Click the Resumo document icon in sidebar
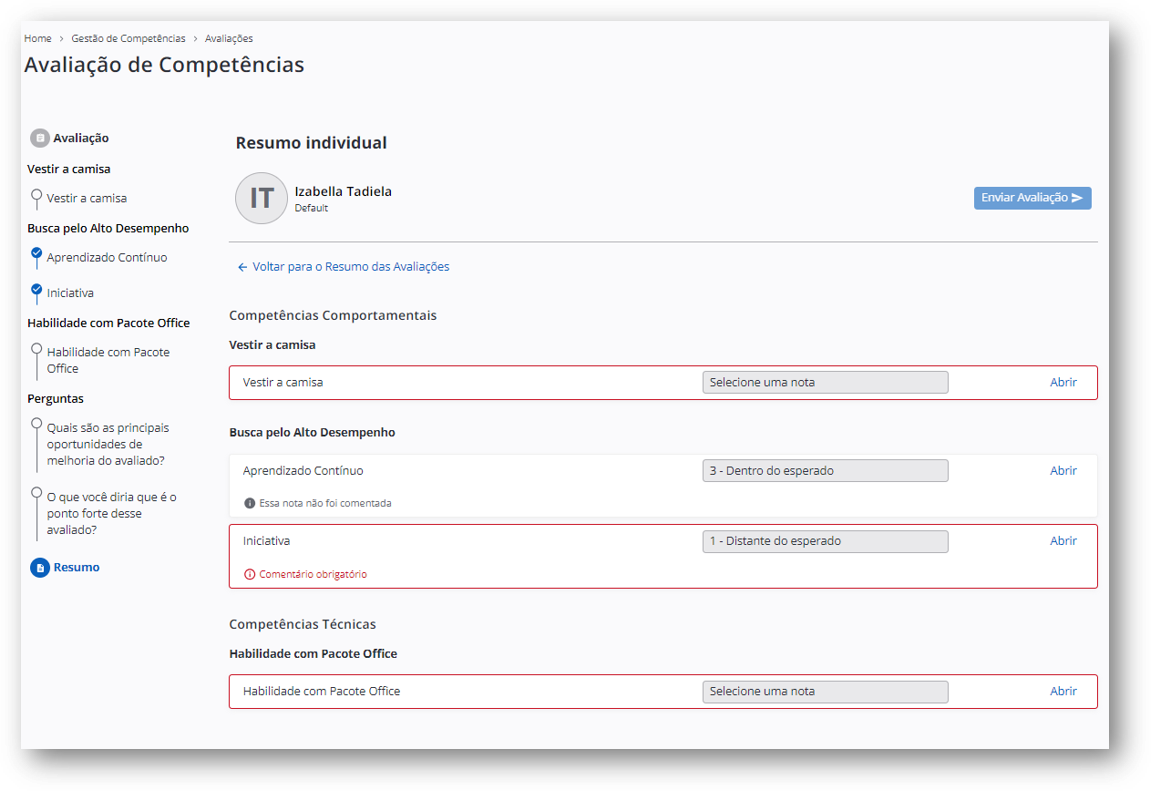Screen dimensions: 1151x791 (39, 567)
